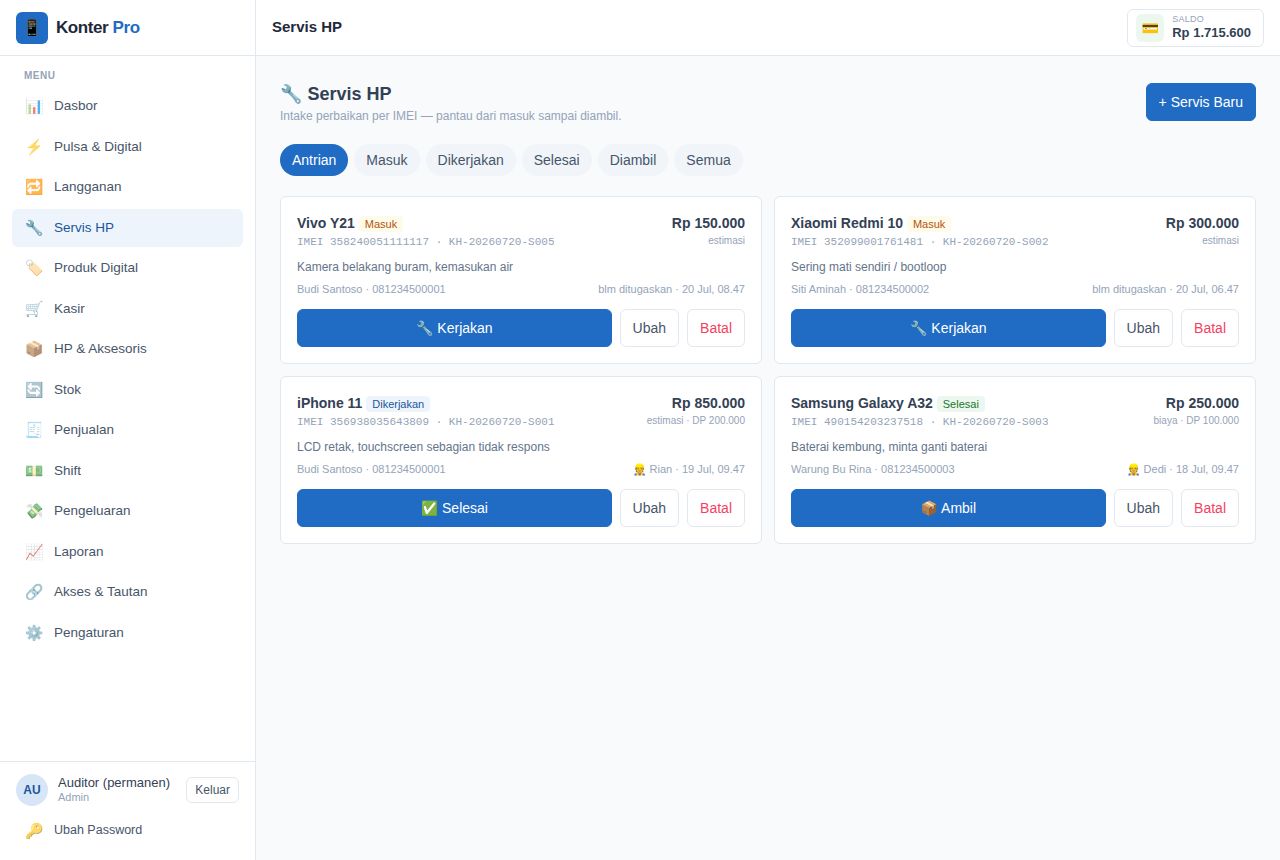1280x860 pixels.
Task: Click the Konter Pro phone logo
Action: pos(32,28)
